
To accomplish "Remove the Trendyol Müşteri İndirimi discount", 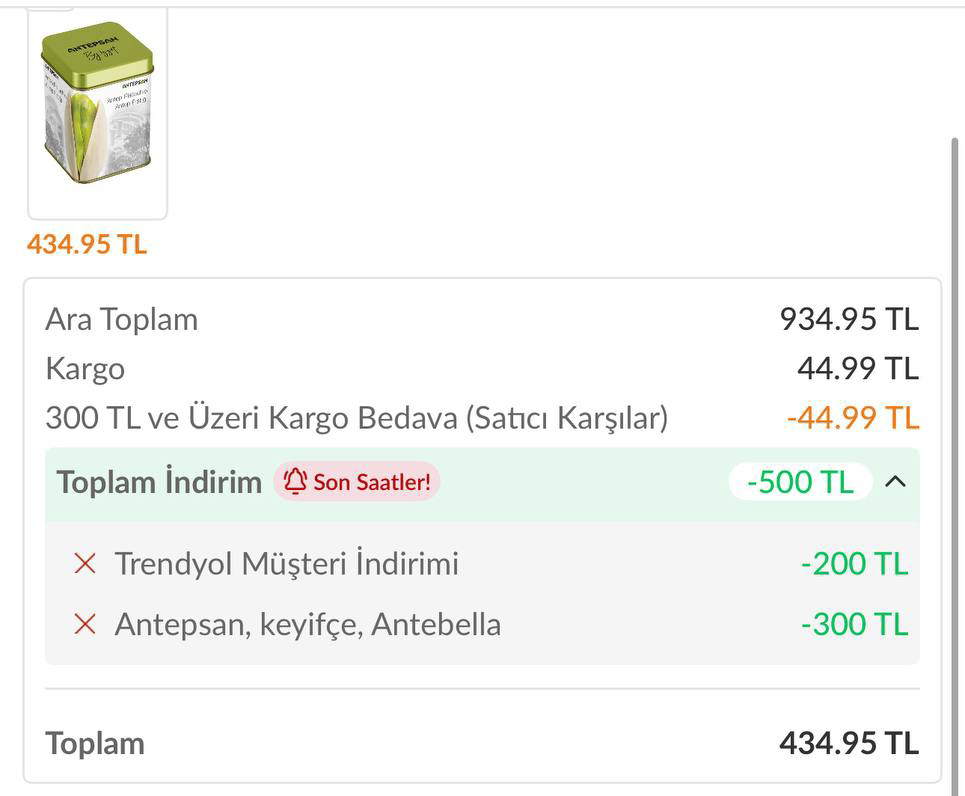I will pos(85,563).
